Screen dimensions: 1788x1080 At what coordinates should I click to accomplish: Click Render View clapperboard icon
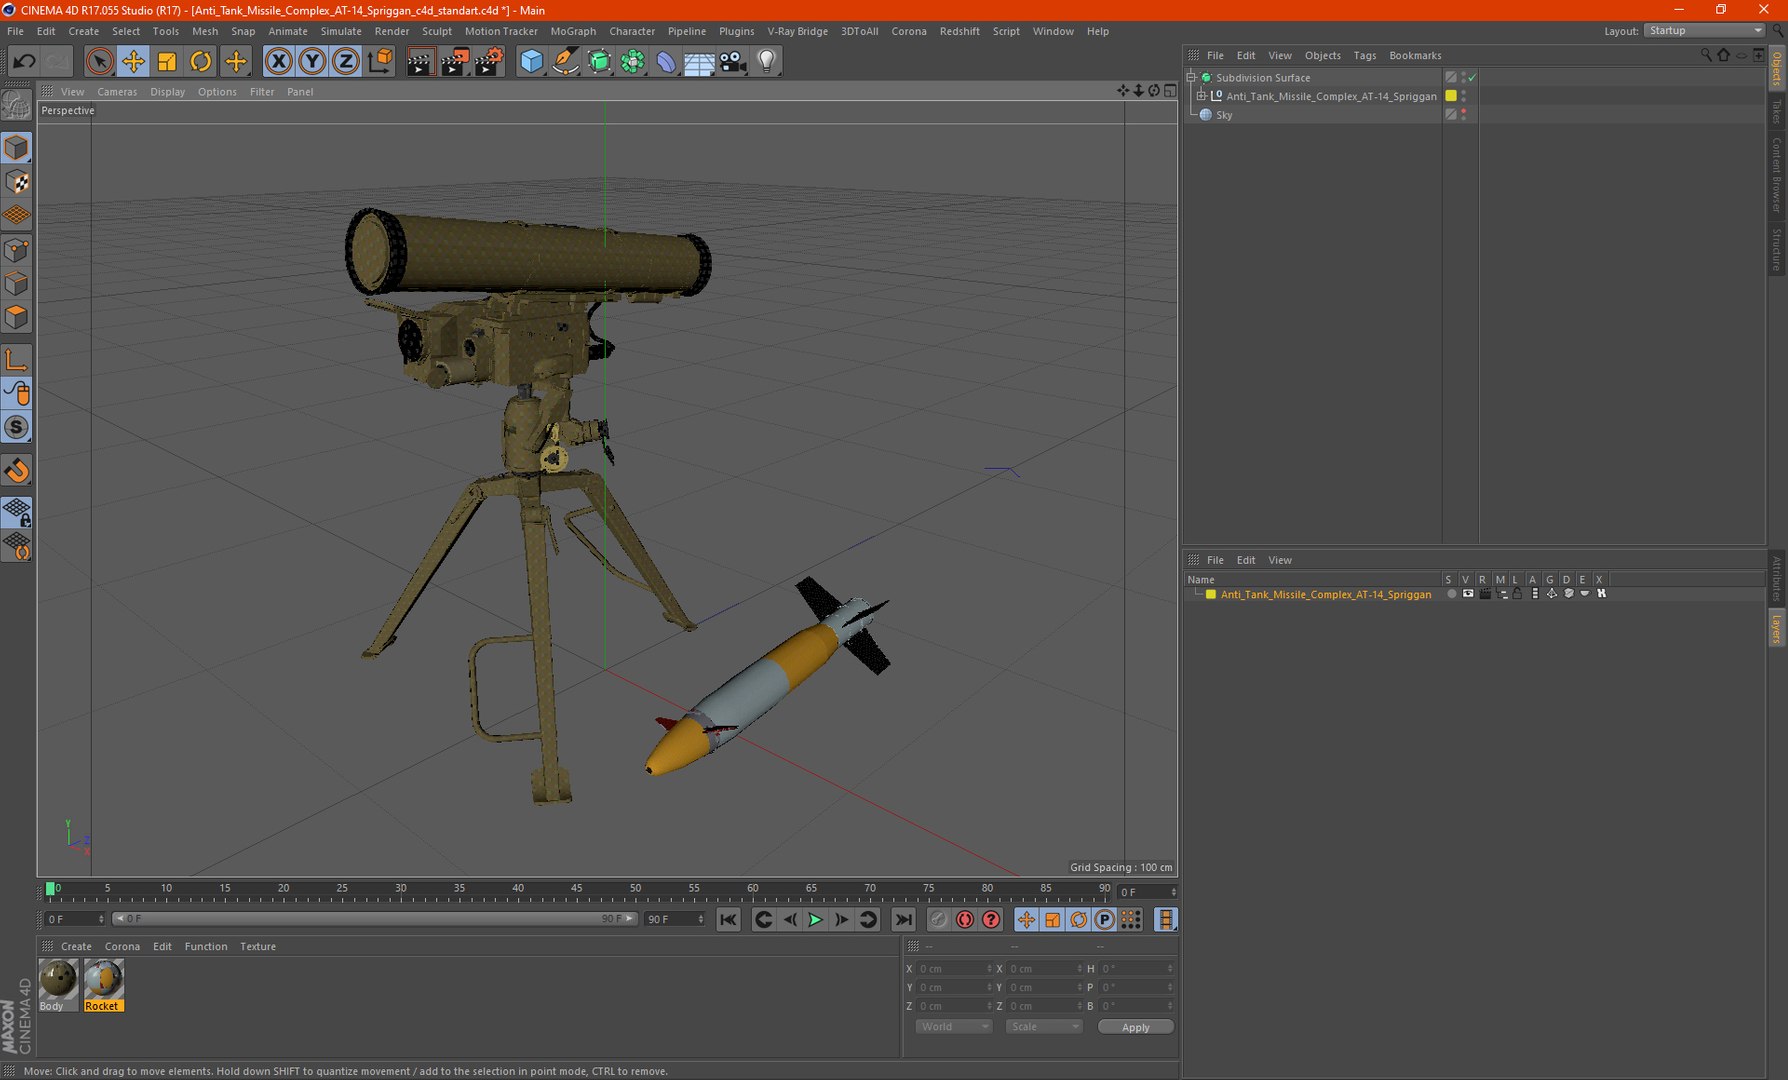click(420, 61)
